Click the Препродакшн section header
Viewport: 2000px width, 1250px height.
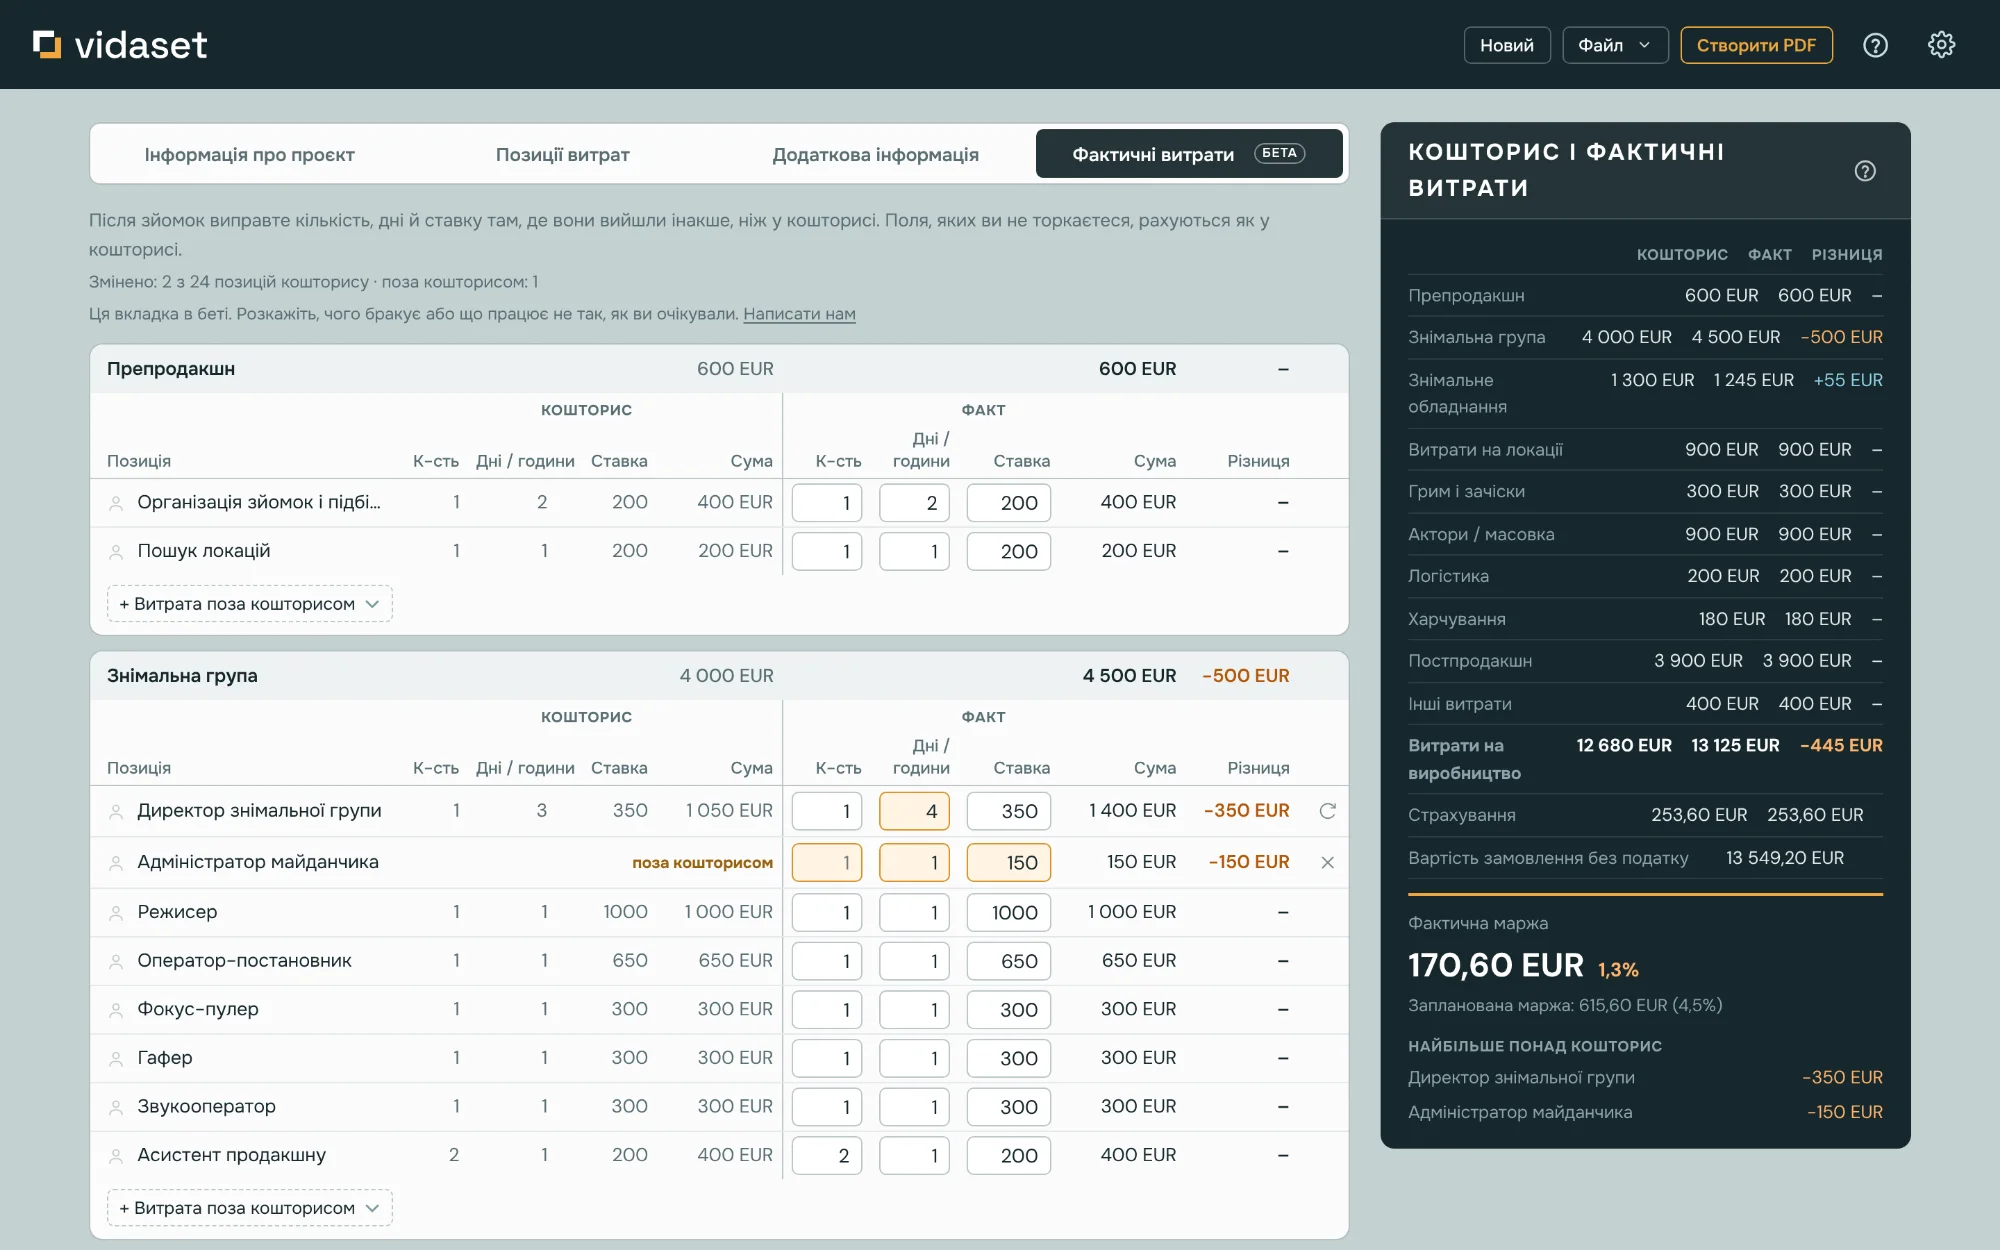point(719,369)
